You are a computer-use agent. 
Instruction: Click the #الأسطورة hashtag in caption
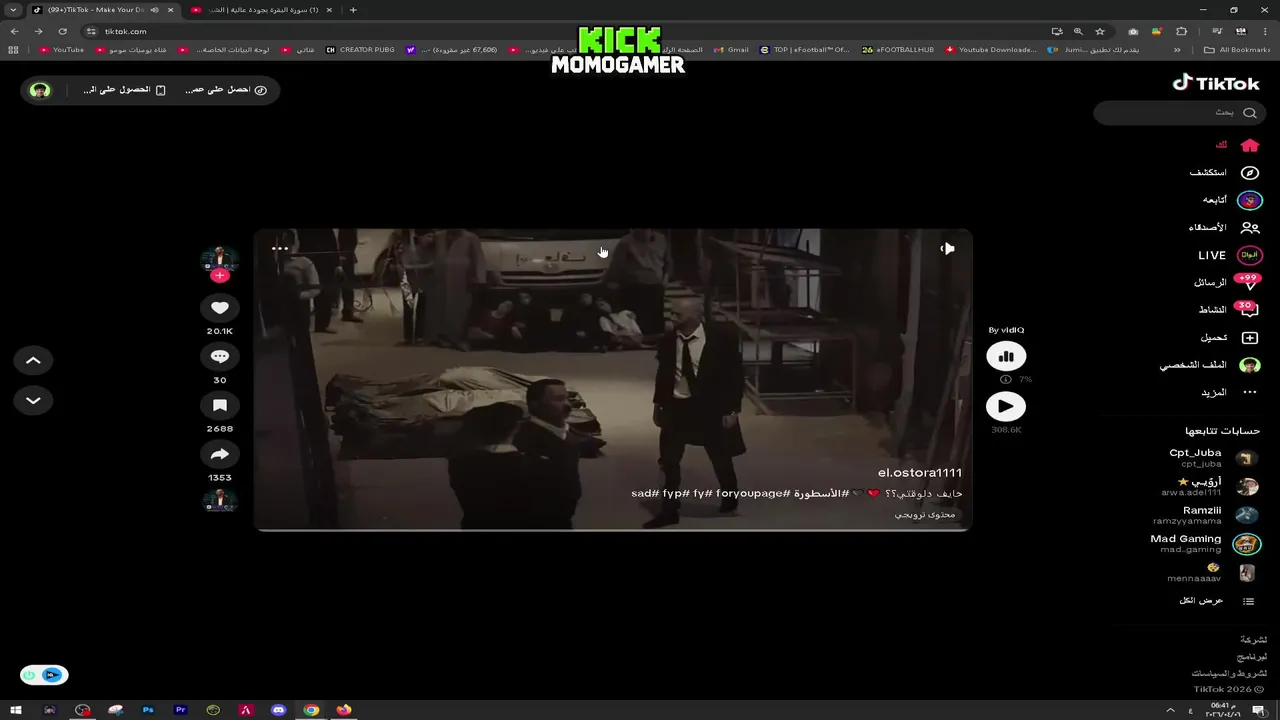tap(821, 494)
